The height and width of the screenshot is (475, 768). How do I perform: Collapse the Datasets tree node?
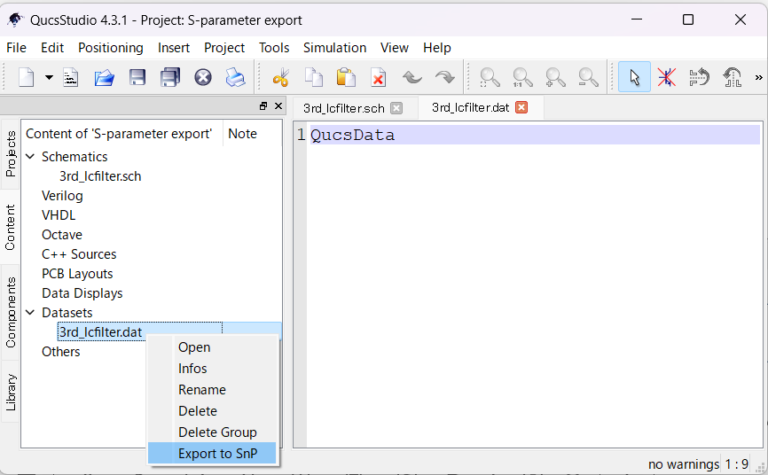pyautogui.click(x=30, y=313)
